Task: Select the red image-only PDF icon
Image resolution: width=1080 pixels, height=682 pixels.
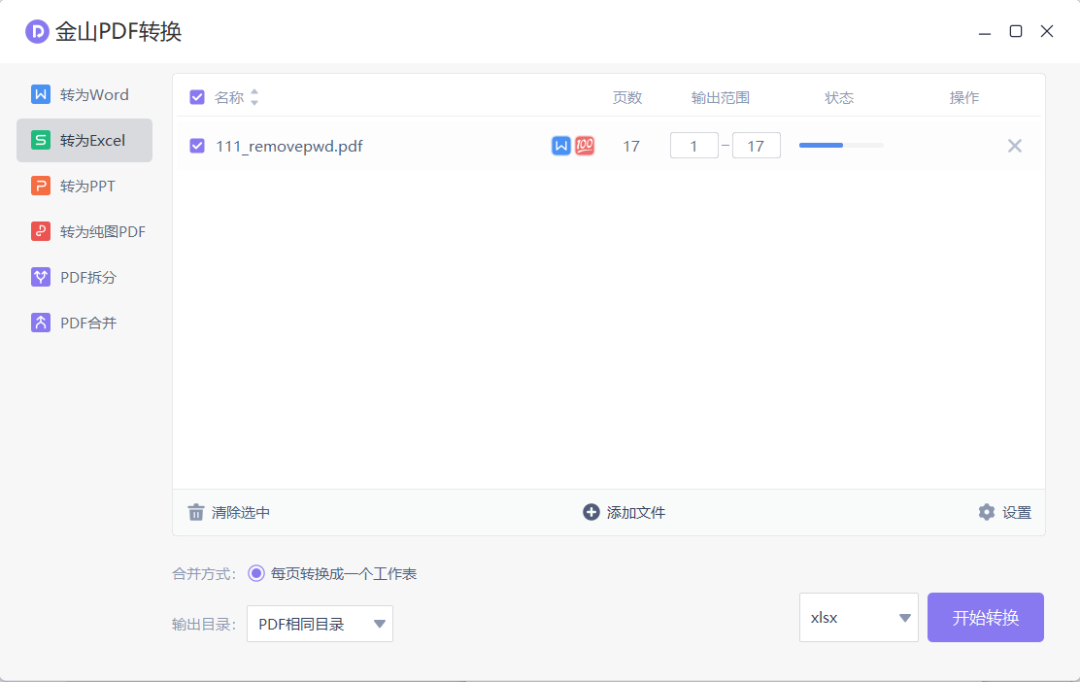Action: tap(41, 231)
